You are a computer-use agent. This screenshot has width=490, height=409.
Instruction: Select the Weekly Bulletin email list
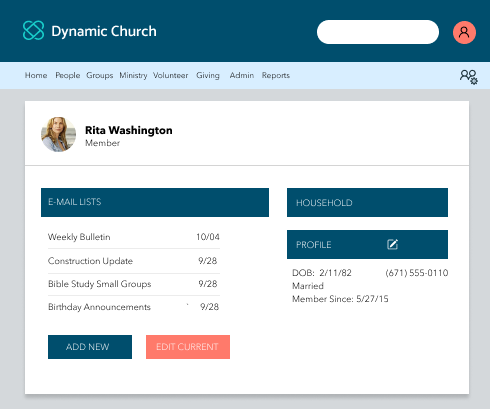point(134,237)
